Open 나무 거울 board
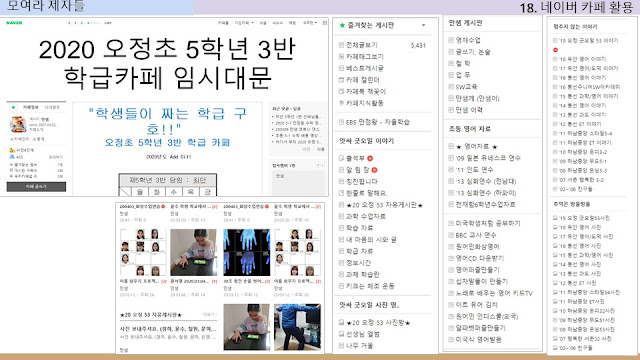The height and width of the screenshot is (360, 640). 359,346
